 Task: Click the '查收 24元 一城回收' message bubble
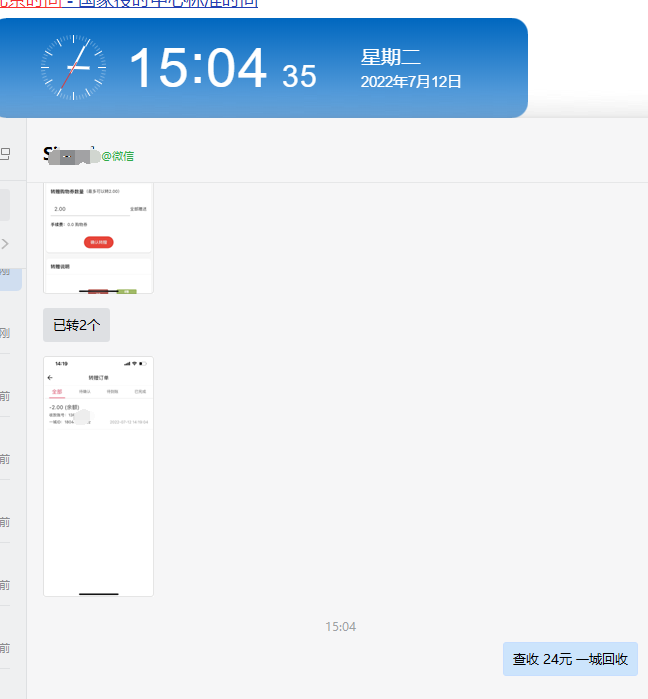point(570,659)
